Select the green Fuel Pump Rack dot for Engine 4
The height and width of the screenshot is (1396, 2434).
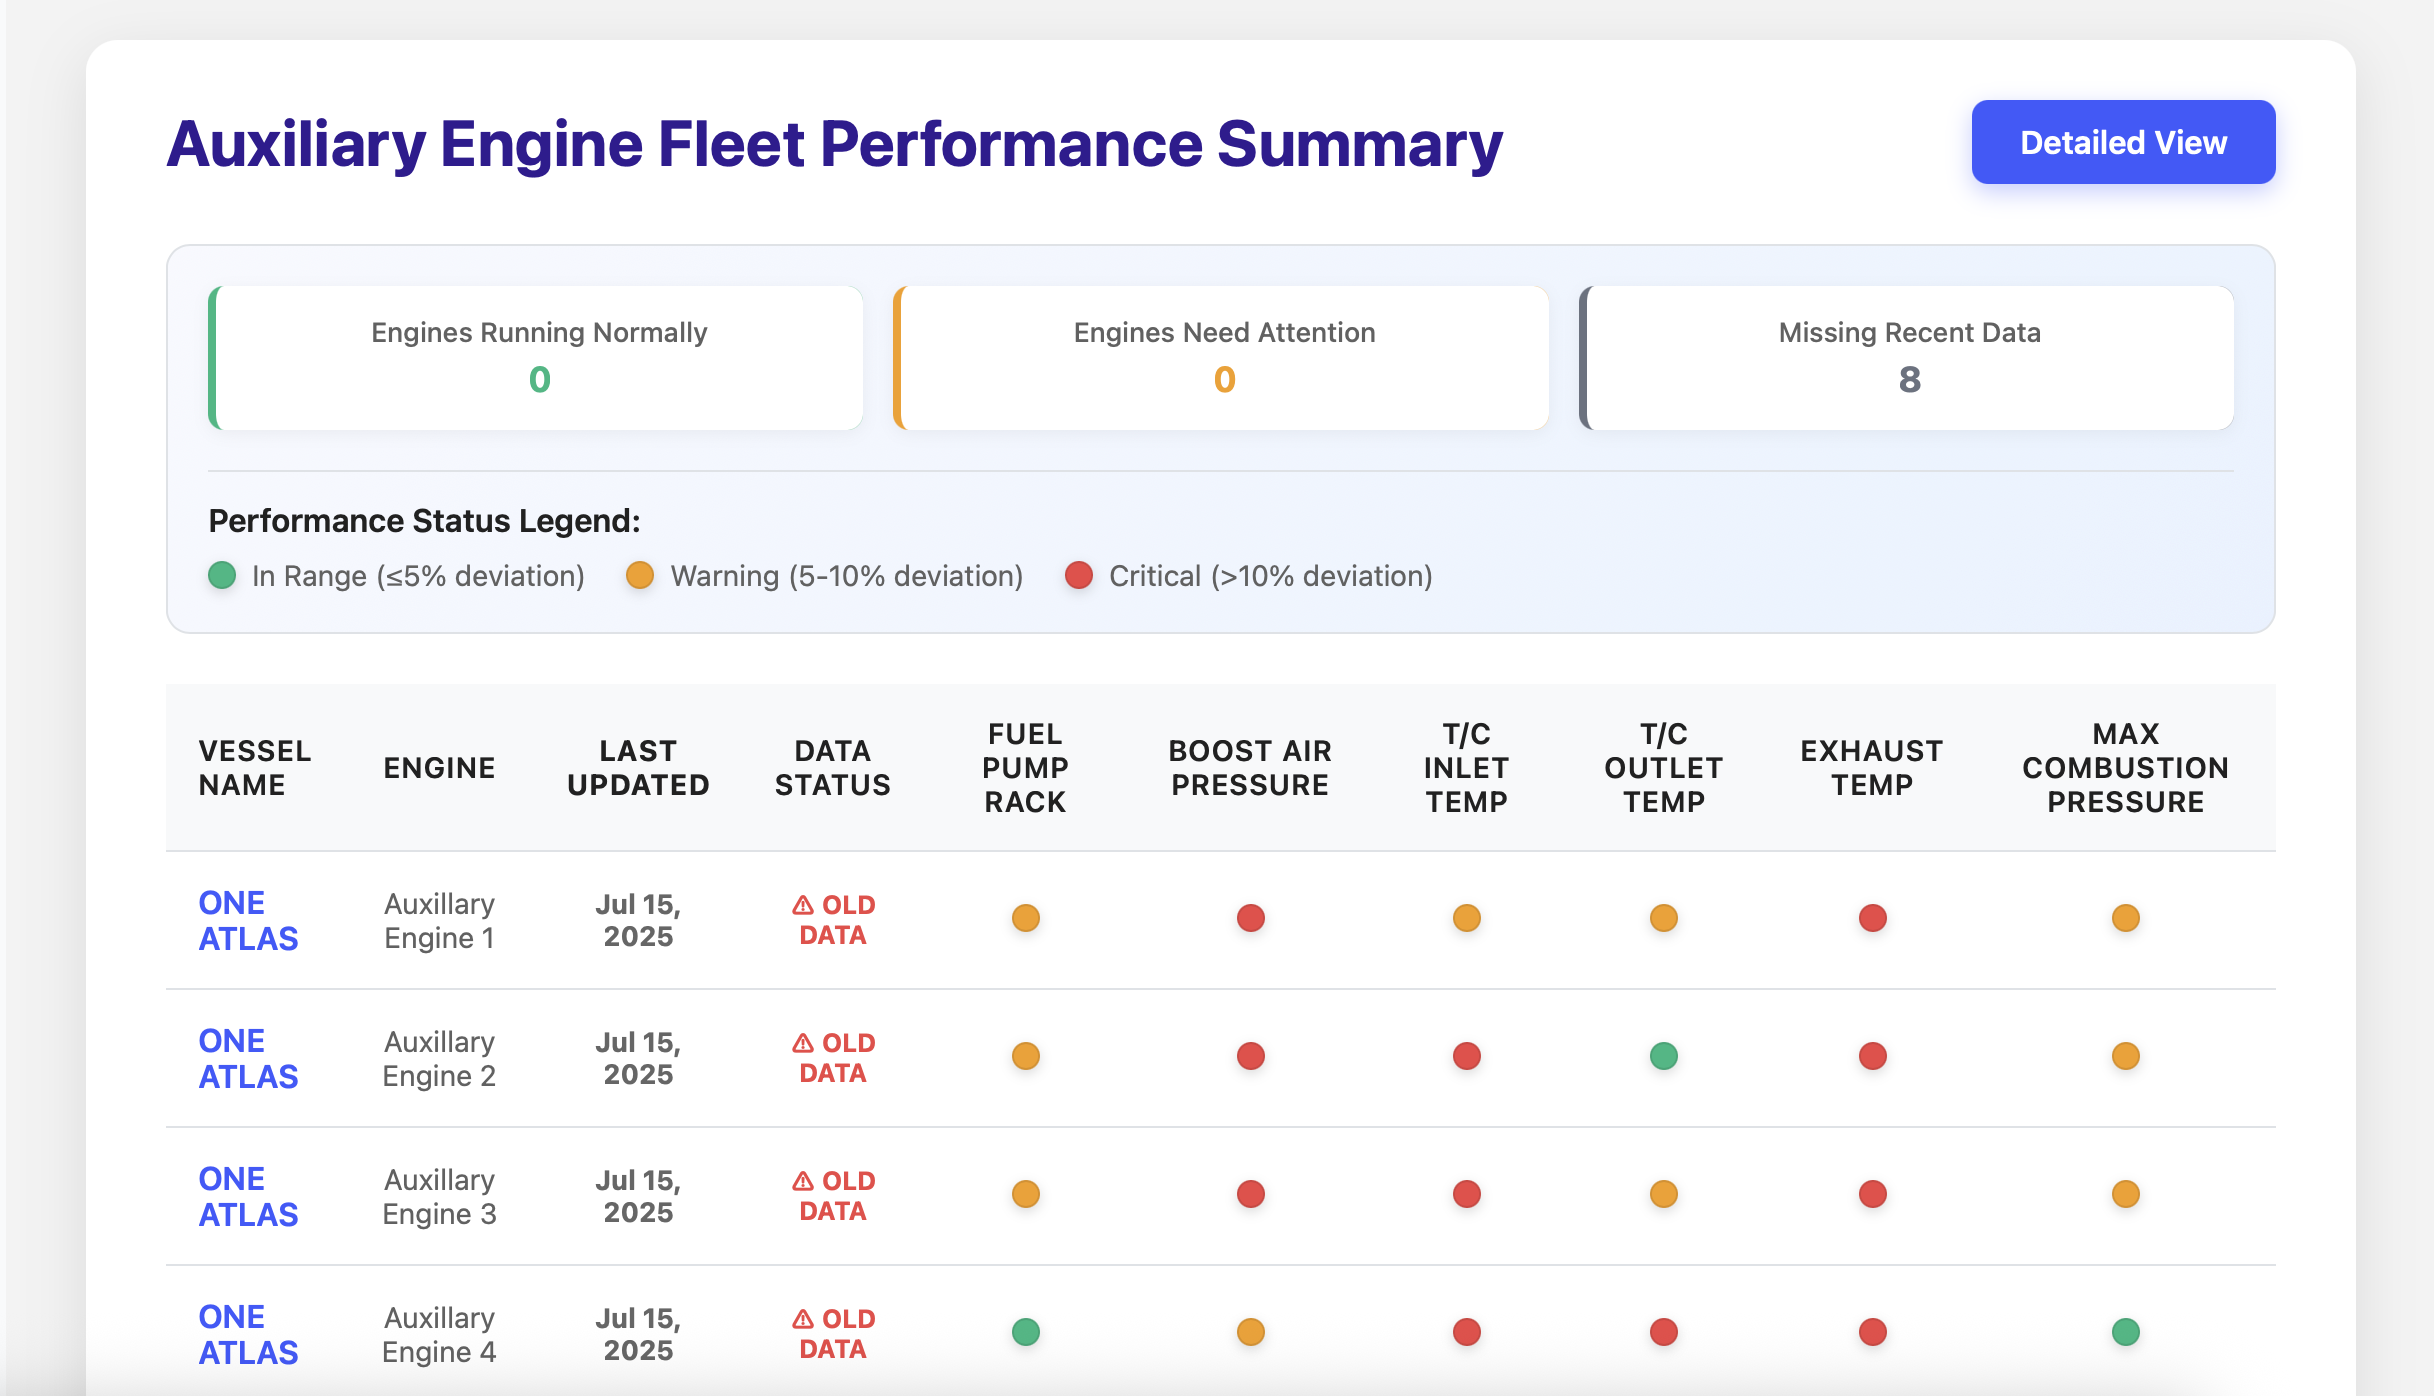click(x=1025, y=1331)
